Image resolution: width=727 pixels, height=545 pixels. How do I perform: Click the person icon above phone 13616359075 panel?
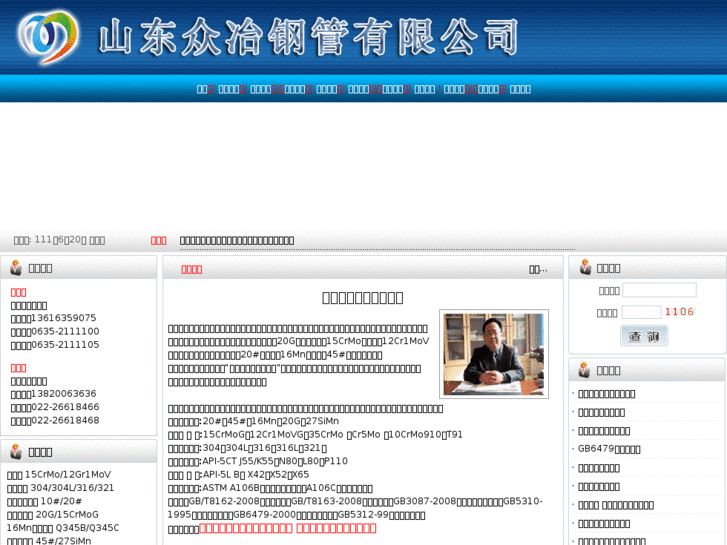[16, 268]
